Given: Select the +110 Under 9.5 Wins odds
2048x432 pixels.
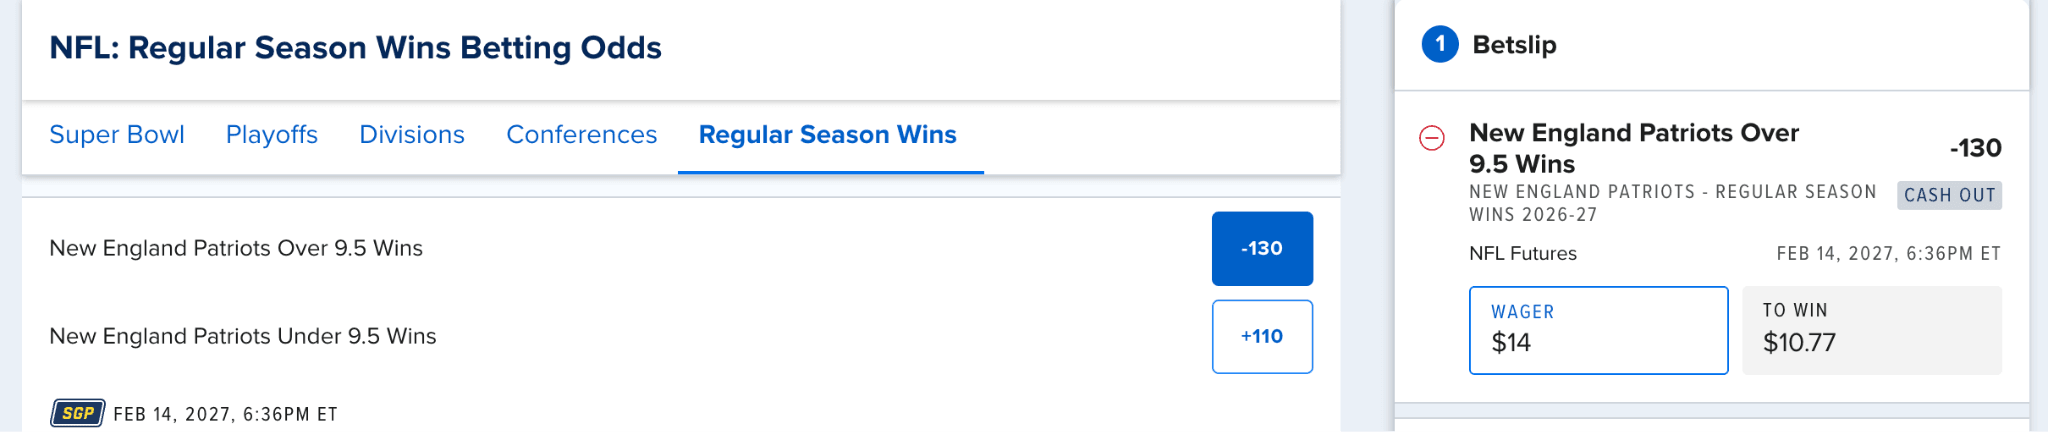Looking at the screenshot, I should (1262, 336).
